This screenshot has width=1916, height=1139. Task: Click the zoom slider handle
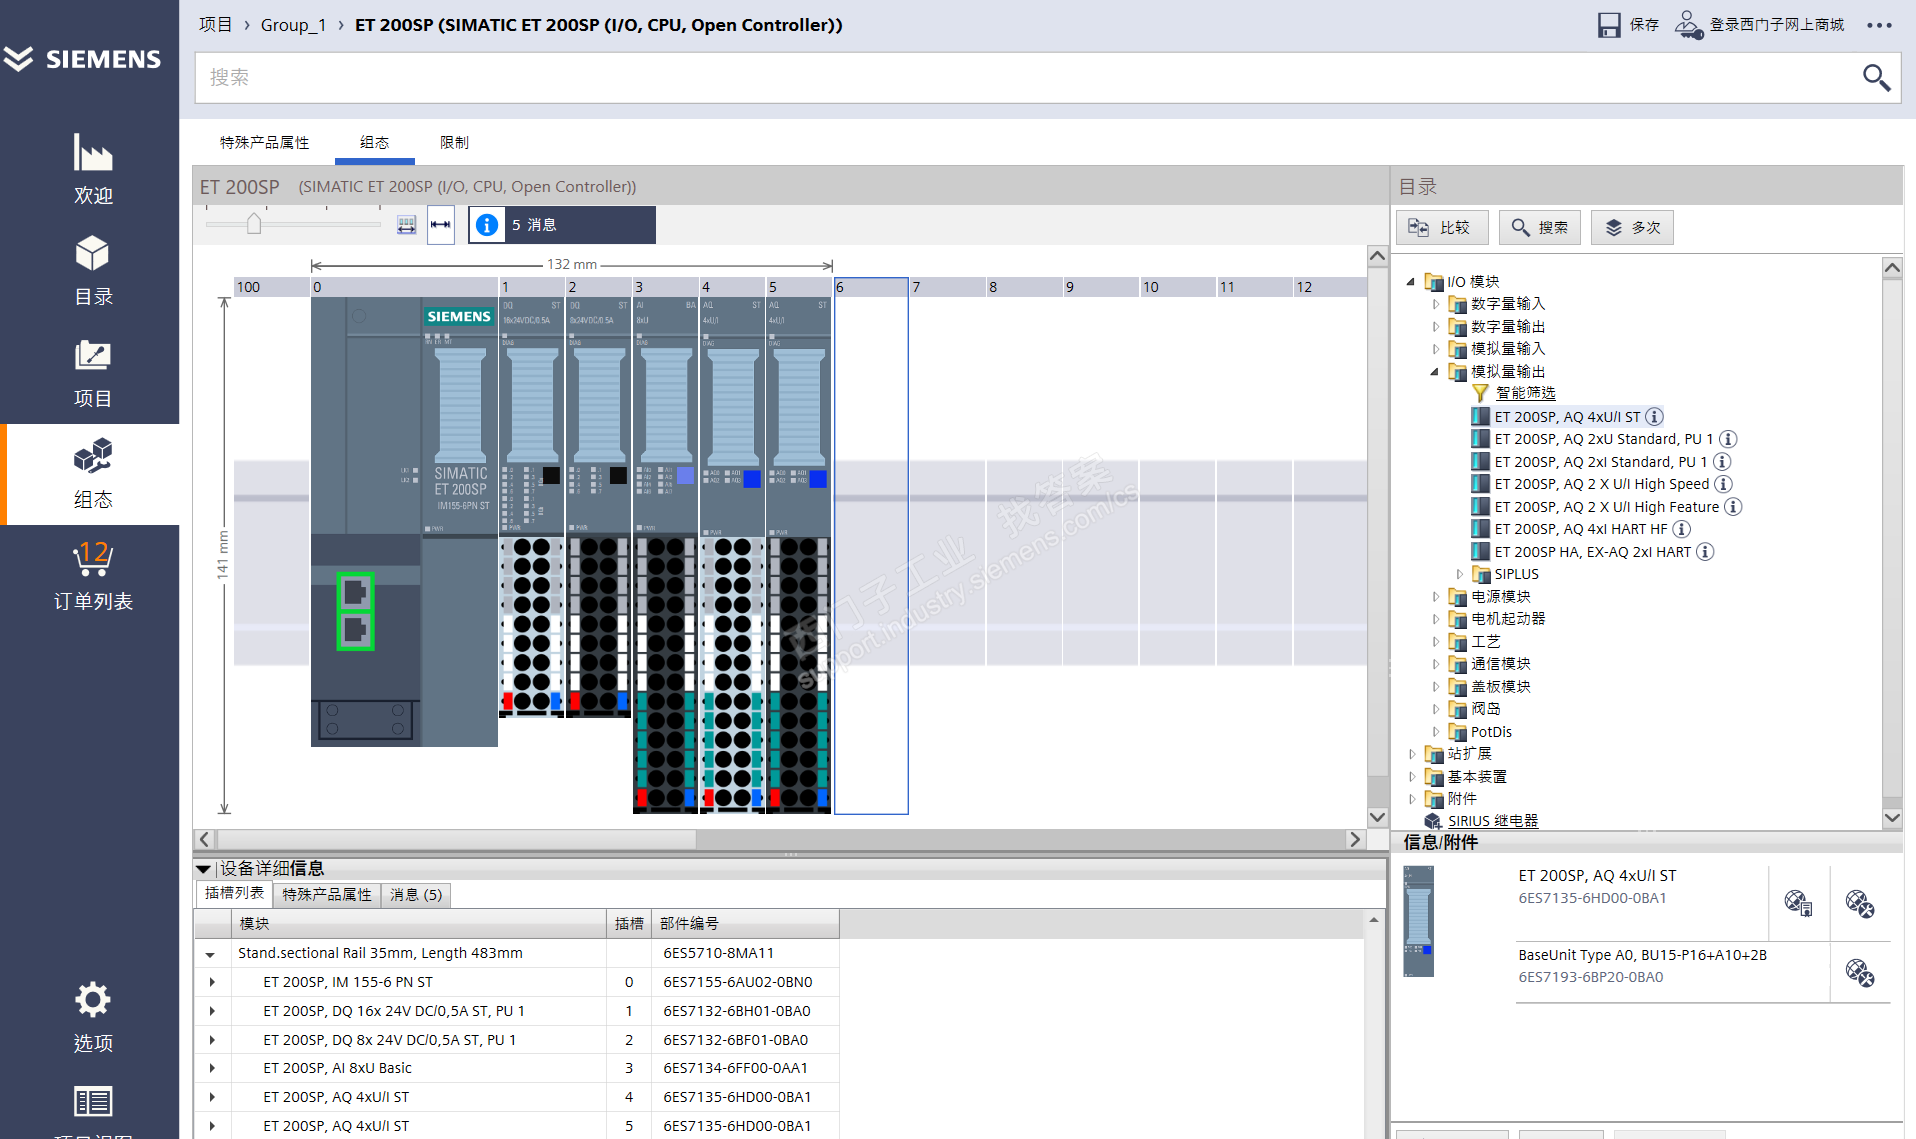click(254, 224)
